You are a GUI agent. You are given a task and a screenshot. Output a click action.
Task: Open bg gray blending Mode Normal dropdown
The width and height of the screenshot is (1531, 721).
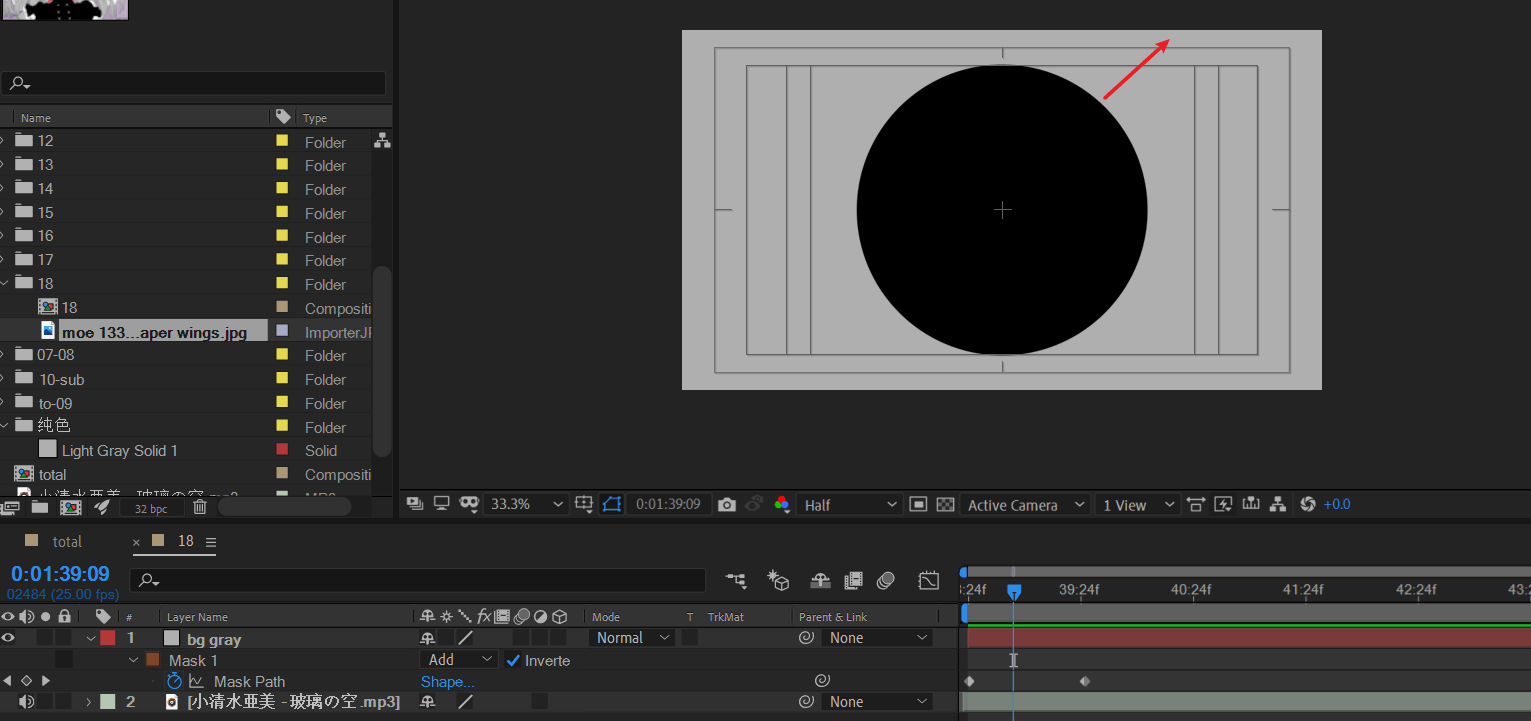pyautogui.click(x=633, y=638)
